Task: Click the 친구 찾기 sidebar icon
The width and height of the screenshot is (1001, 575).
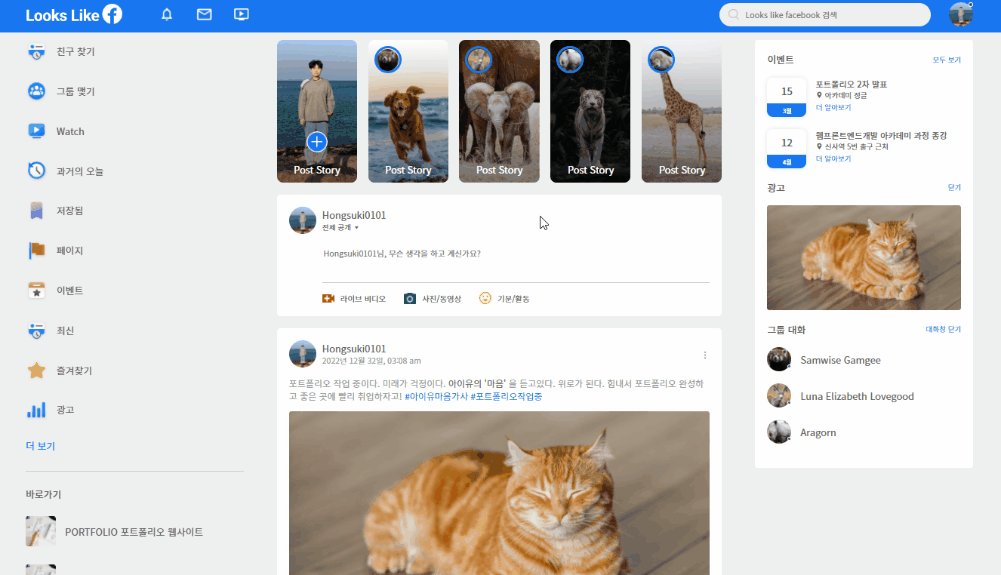Action: [x=36, y=52]
